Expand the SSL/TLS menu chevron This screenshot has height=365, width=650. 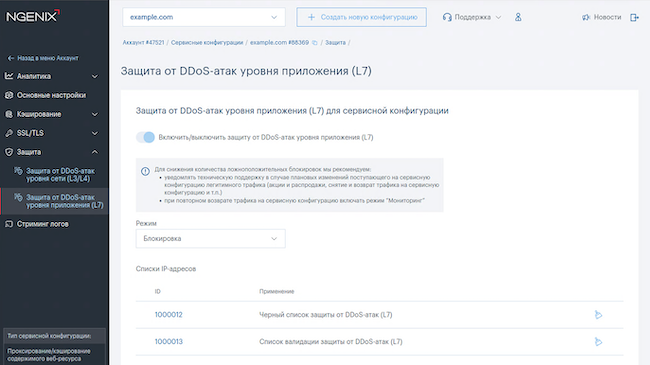(x=95, y=134)
